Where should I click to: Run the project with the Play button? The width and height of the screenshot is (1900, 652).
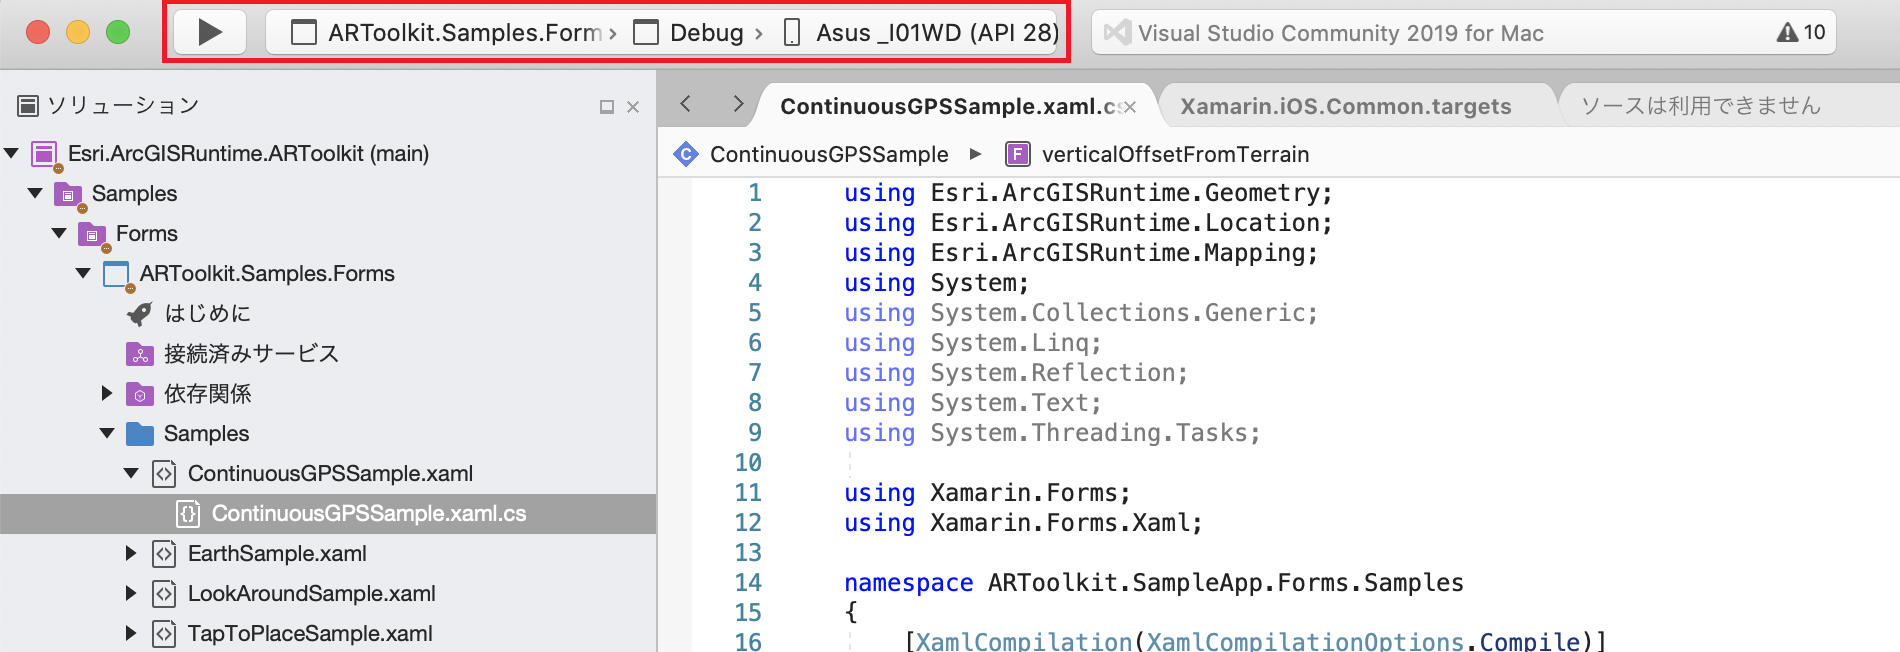click(210, 32)
